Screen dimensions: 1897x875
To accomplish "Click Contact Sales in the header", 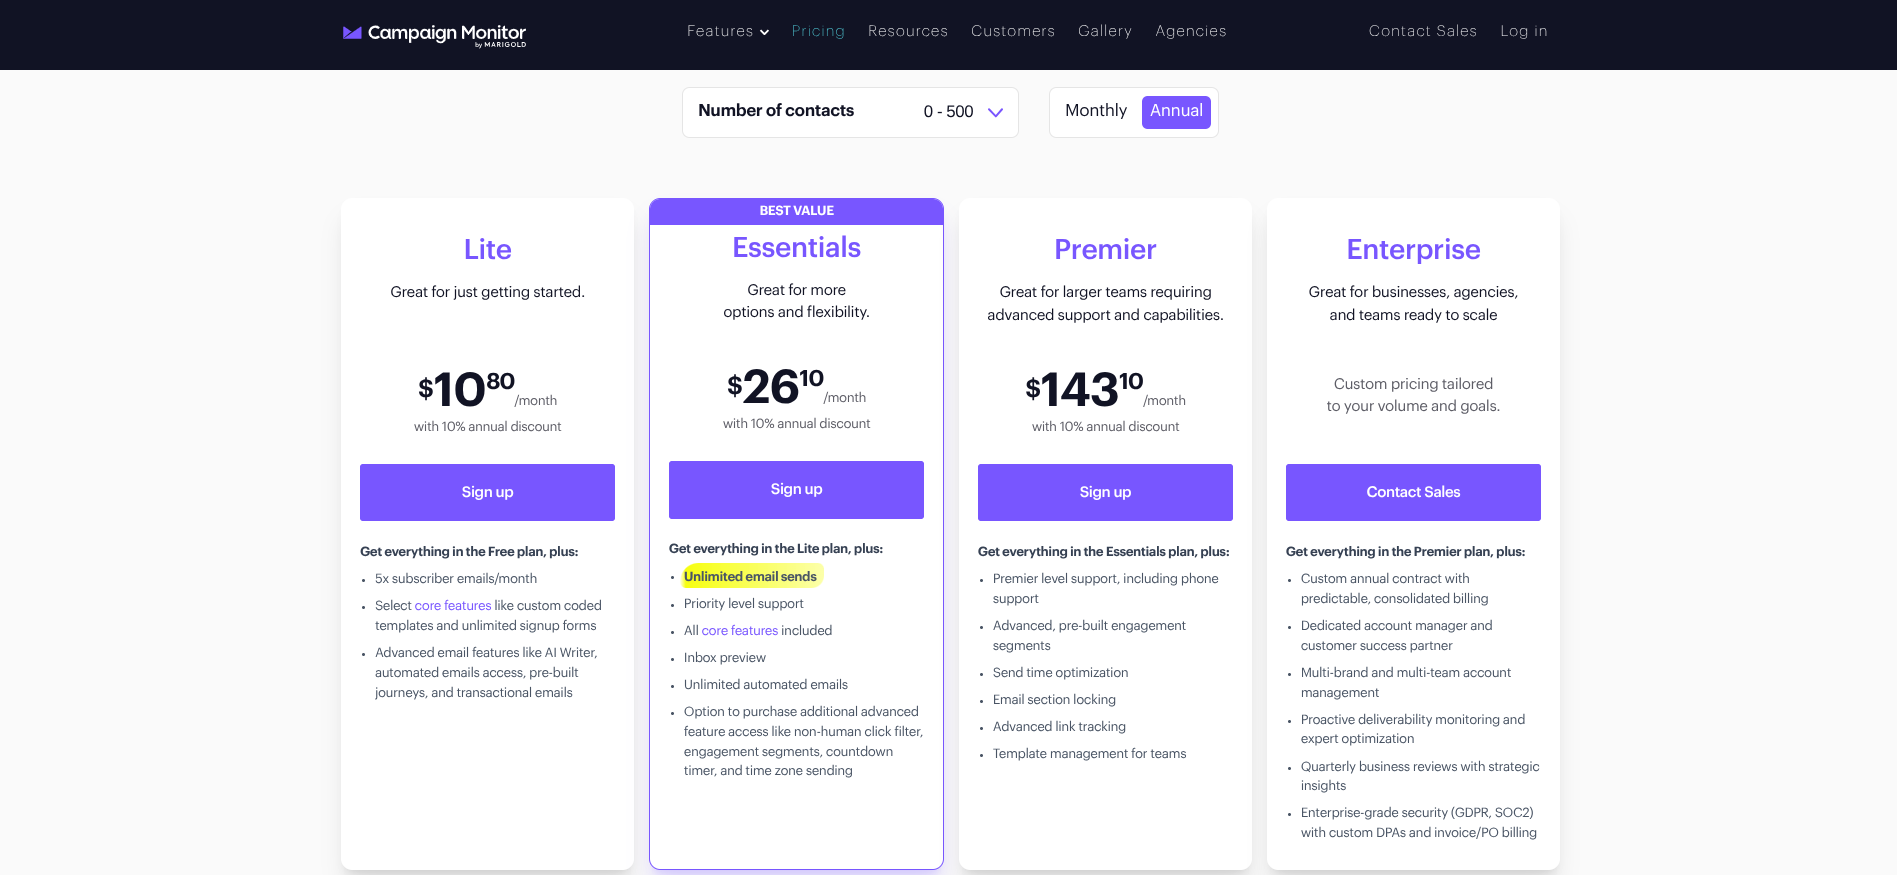I will [1422, 31].
